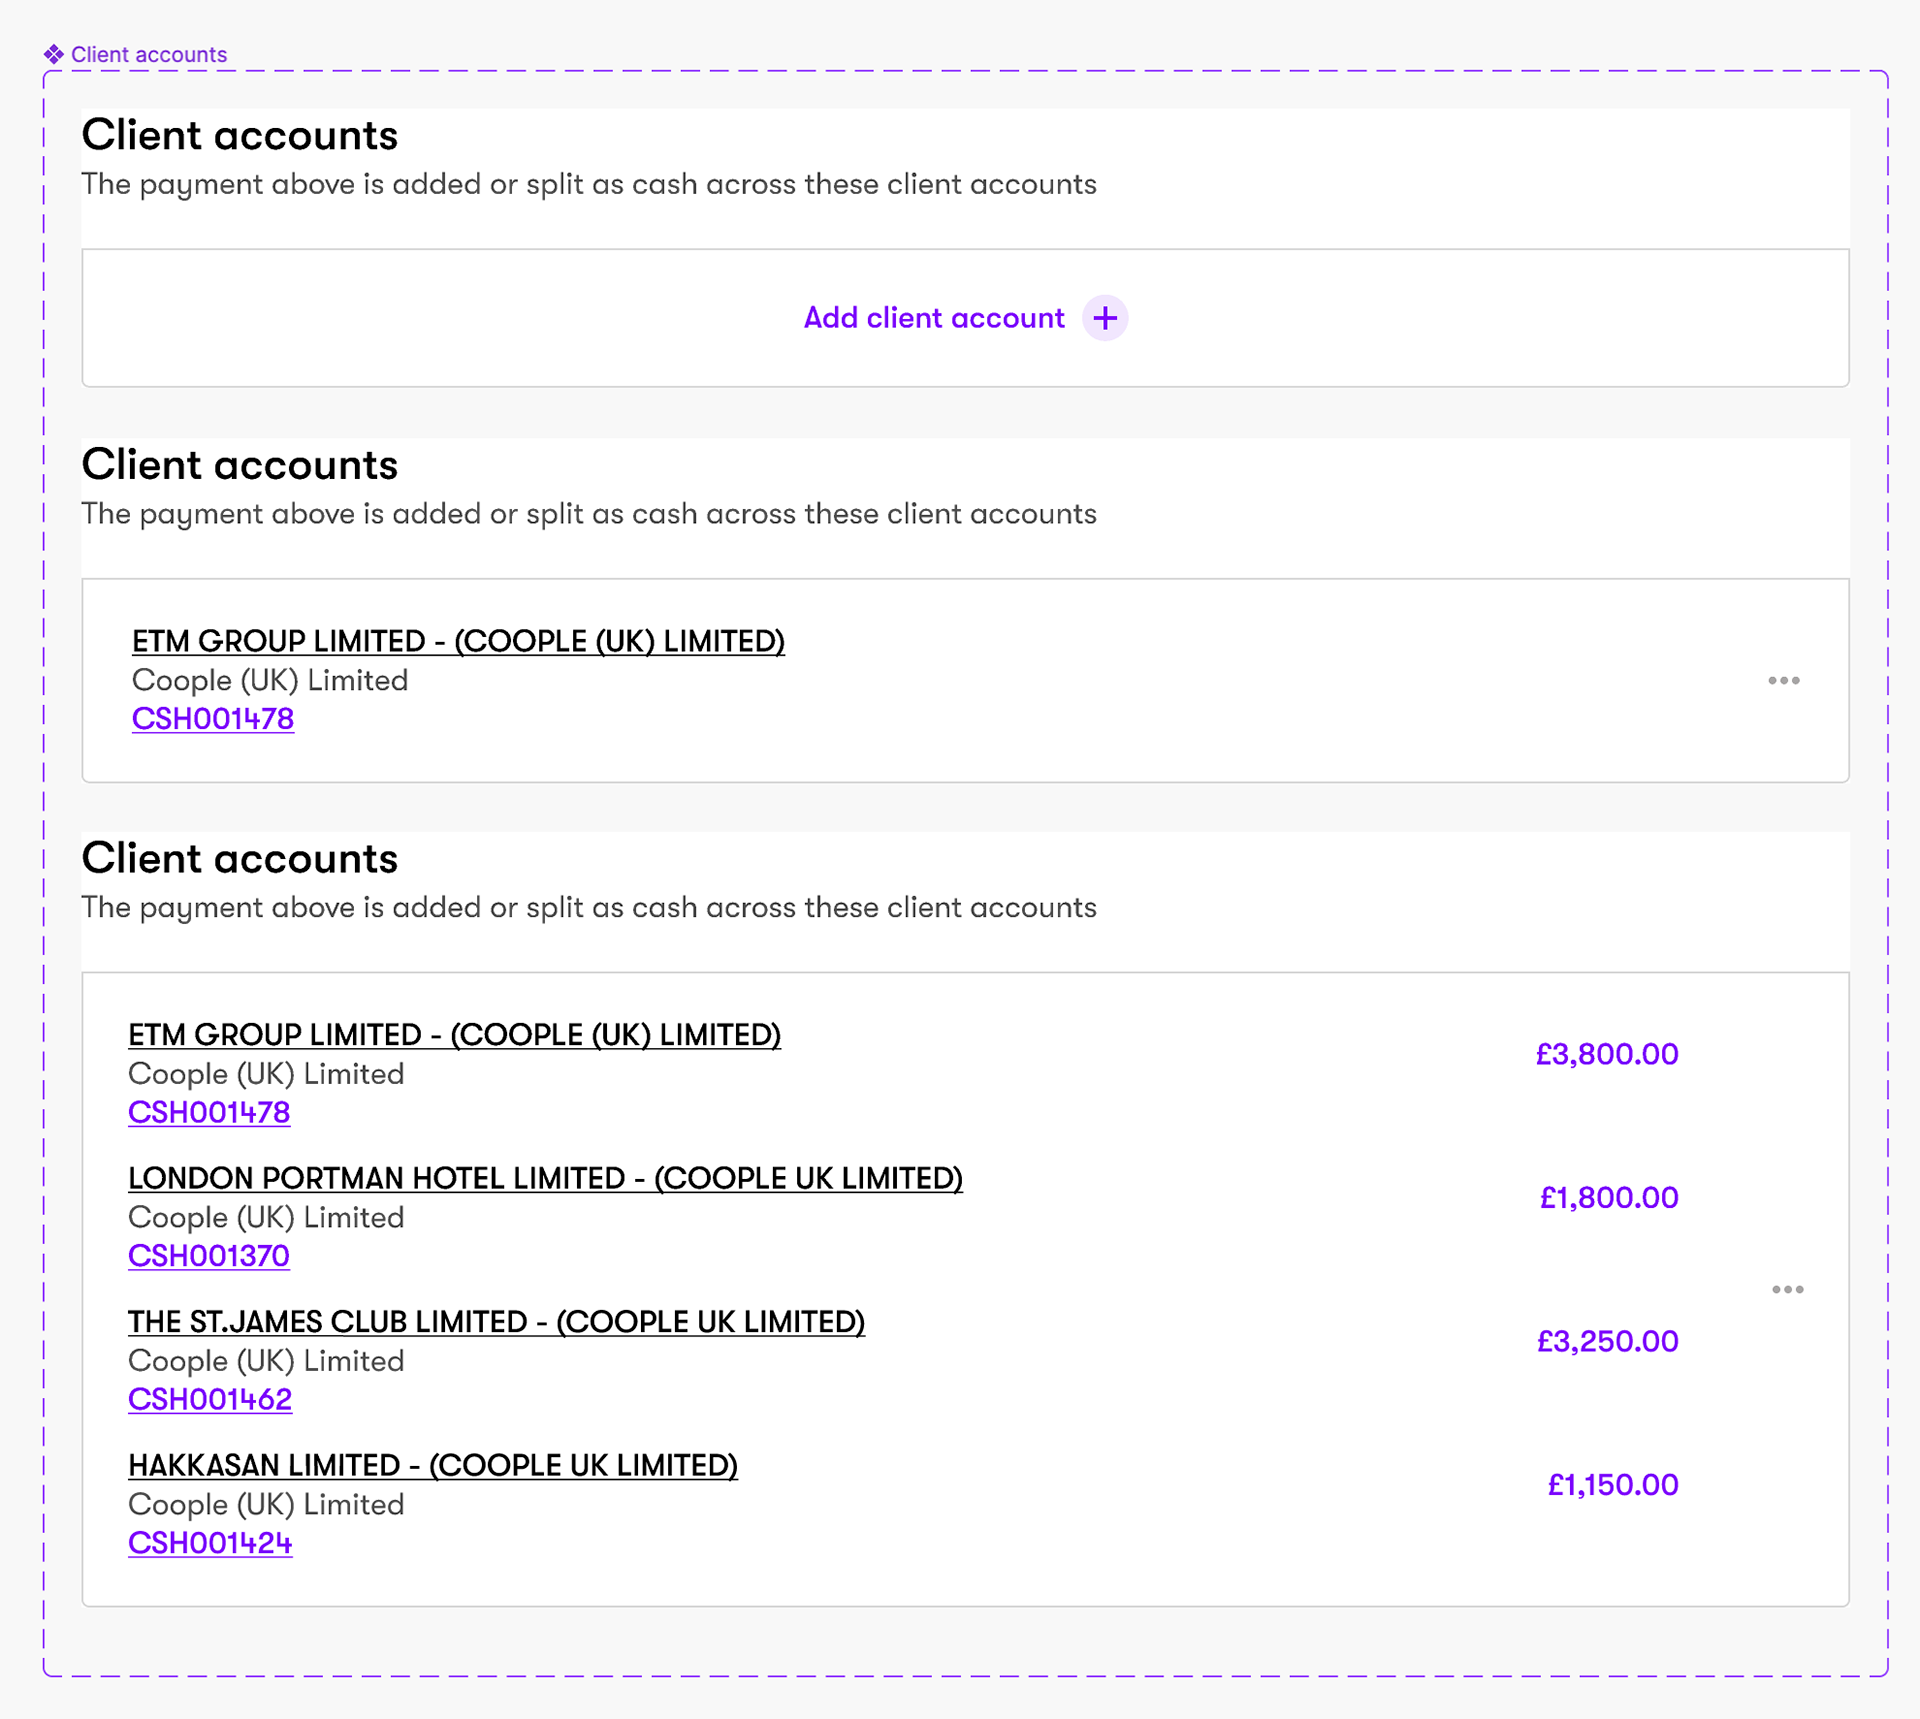
Task: Open the three-dot menu on the four-account card
Action: [1787, 1289]
